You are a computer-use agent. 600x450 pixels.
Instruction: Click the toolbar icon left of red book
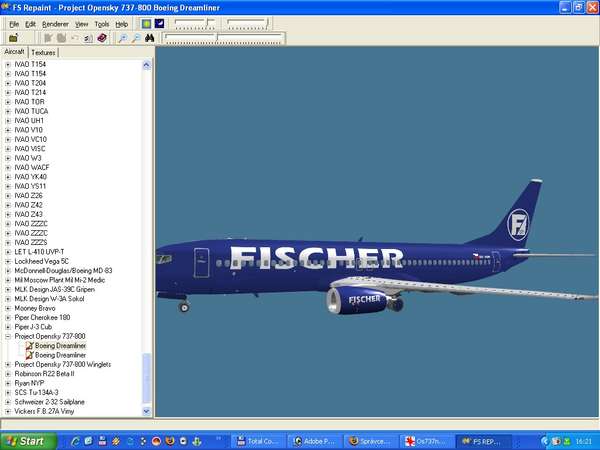(x=88, y=38)
